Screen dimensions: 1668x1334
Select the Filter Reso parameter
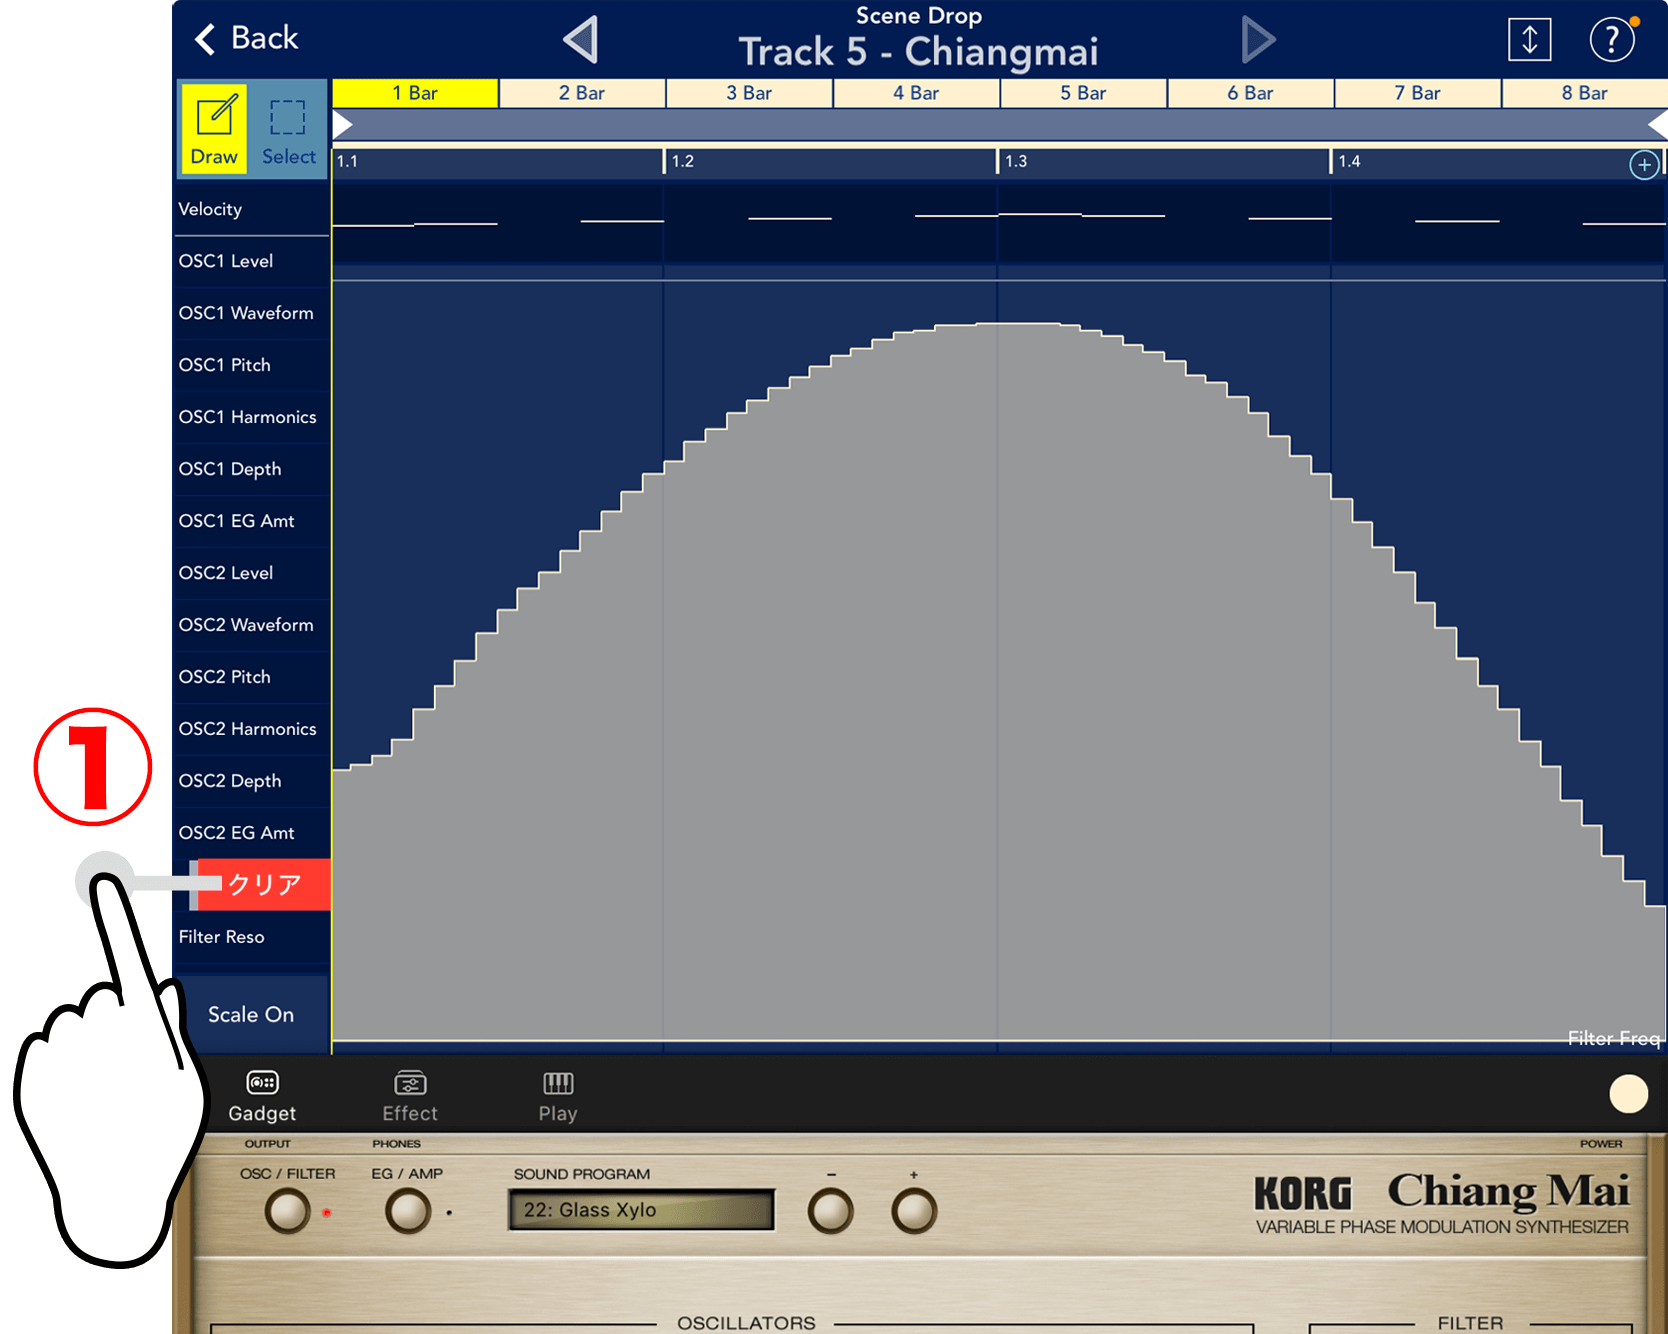tap(251, 937)
